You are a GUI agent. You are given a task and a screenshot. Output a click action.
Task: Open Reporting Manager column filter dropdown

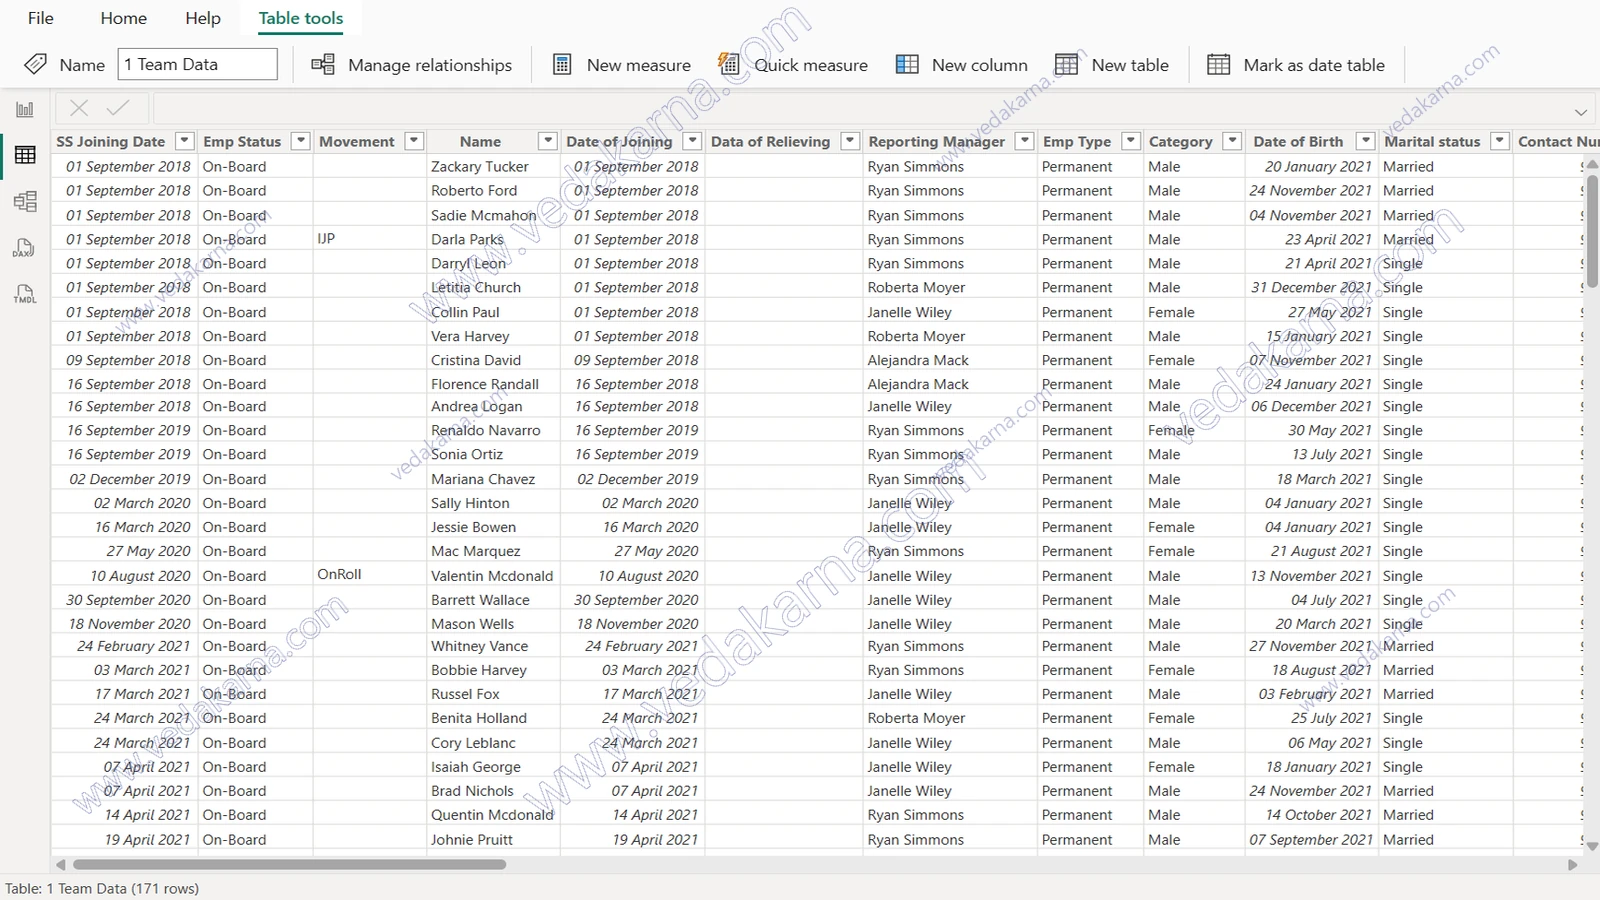tap(1024, 141)
